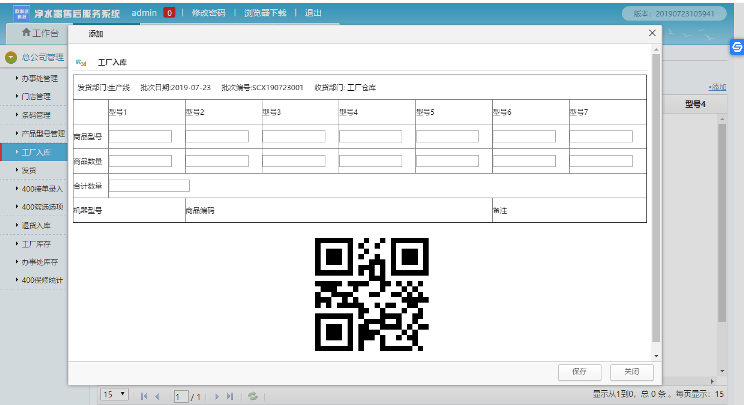Image resolution: width=744 pixels, height=405 pixels.
Task: Open the page size dropdown showing 15
Action: (x=114, y=395)
